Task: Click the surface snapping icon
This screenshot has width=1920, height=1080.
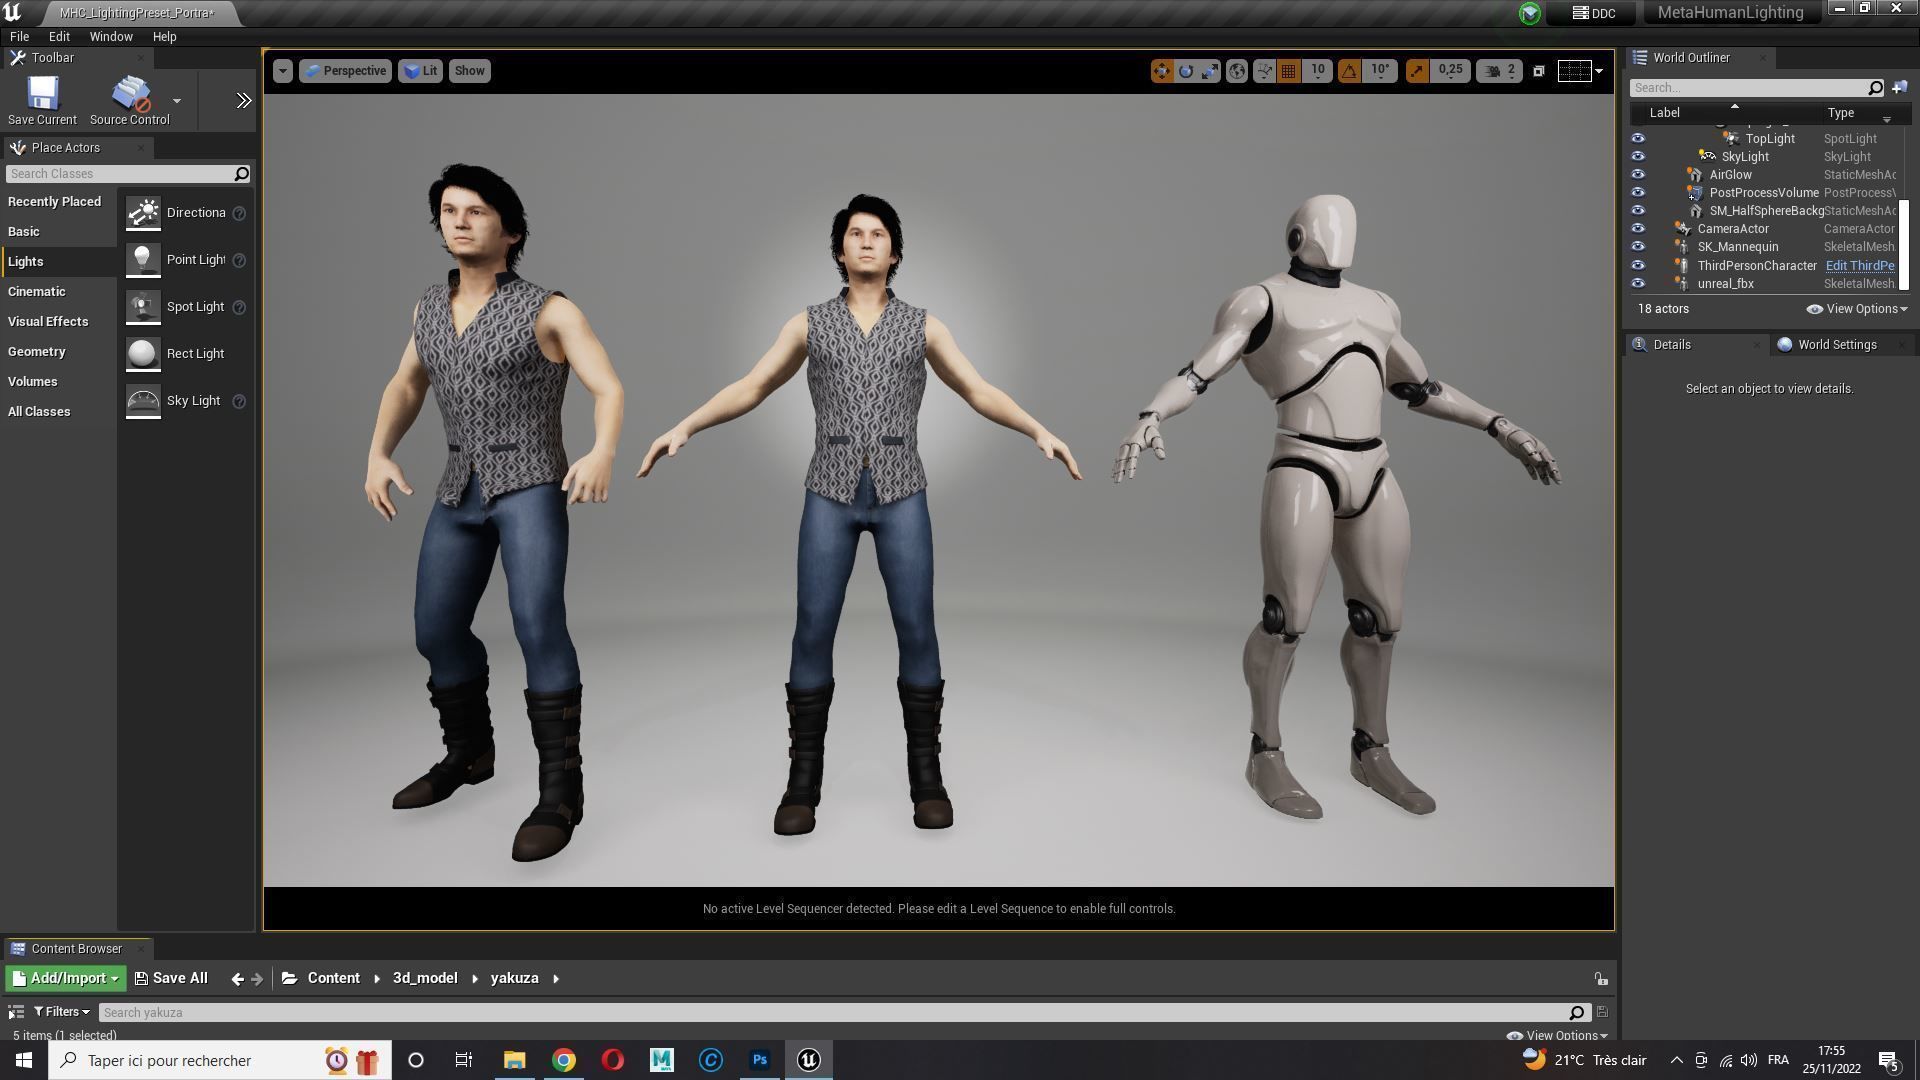Action: coord(1264,71)
